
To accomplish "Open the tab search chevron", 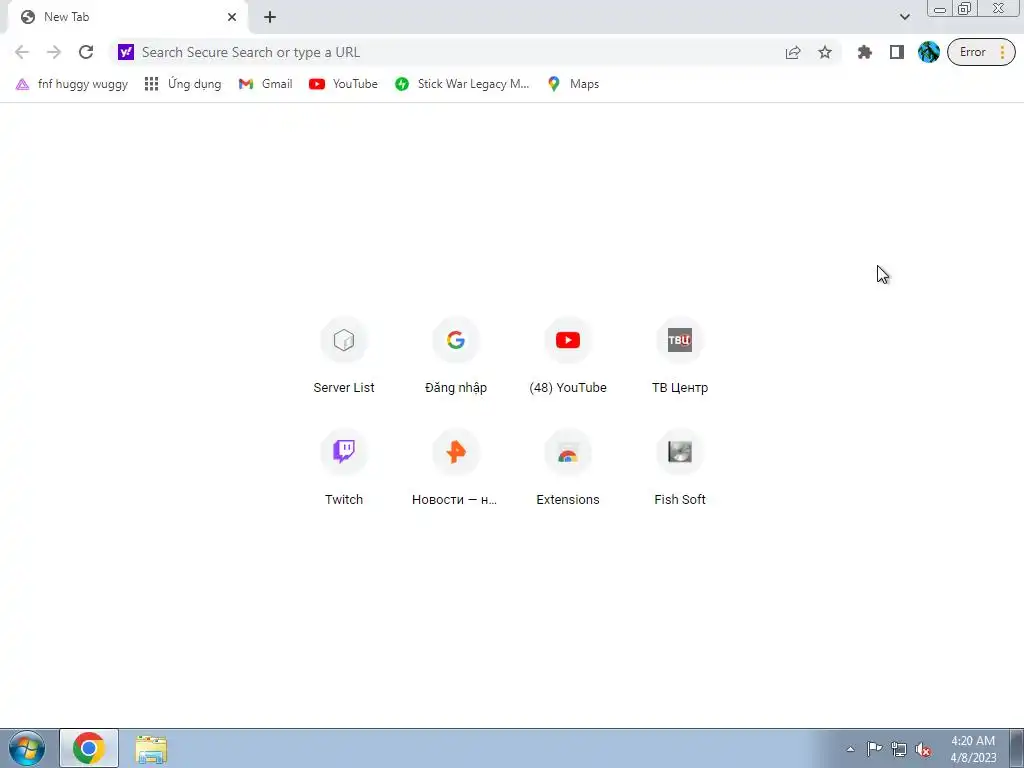I will coord(904,17).
